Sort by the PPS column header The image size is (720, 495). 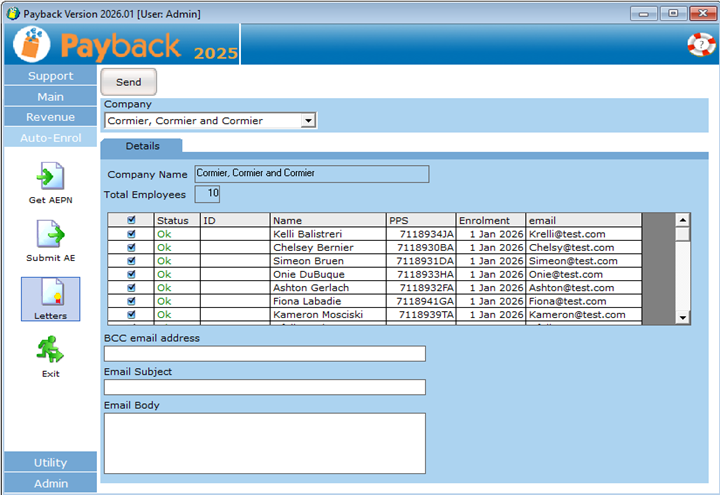[420, 220]
